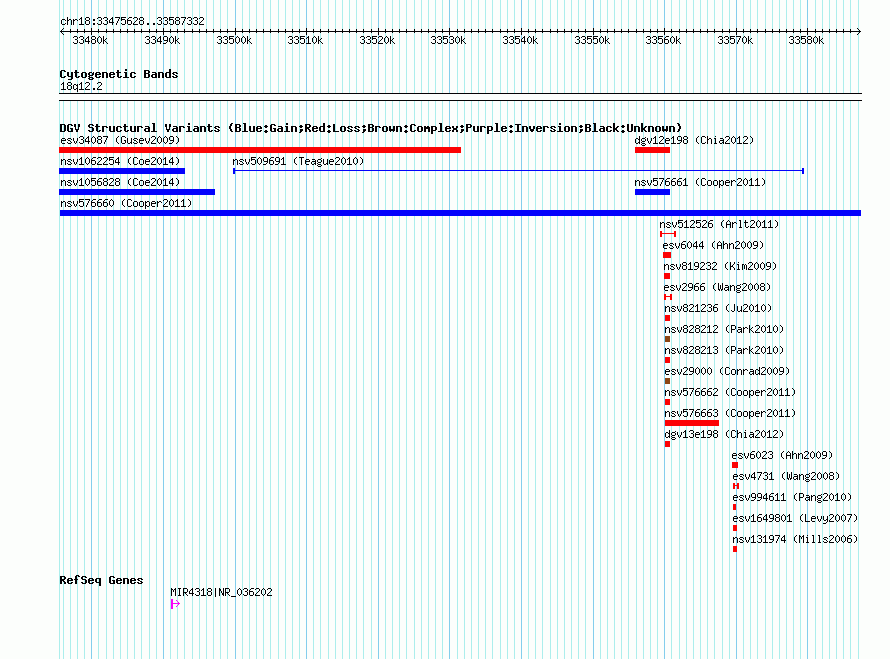Click the red esv994611 marker
Screen dimensions: 890x659
[x=734, y=507]
